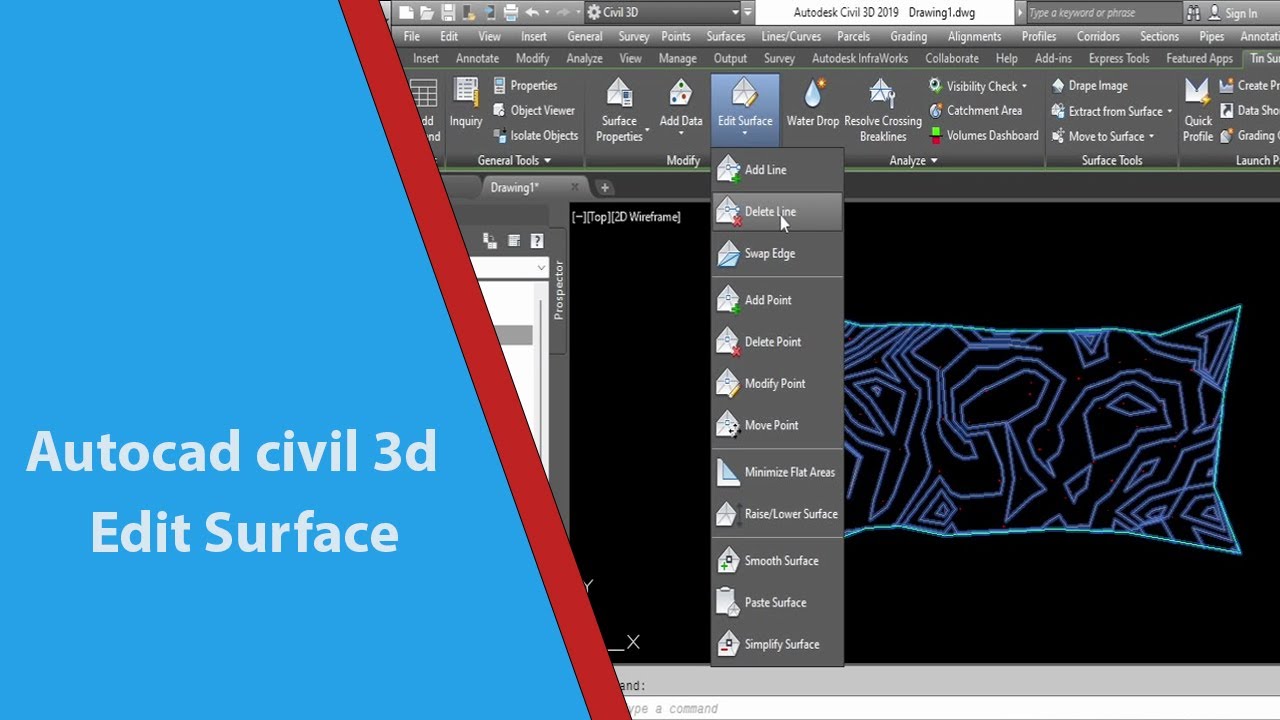Click the Simplify Surface icon
Screen dimensions: 1280x720
click(728, 645)
